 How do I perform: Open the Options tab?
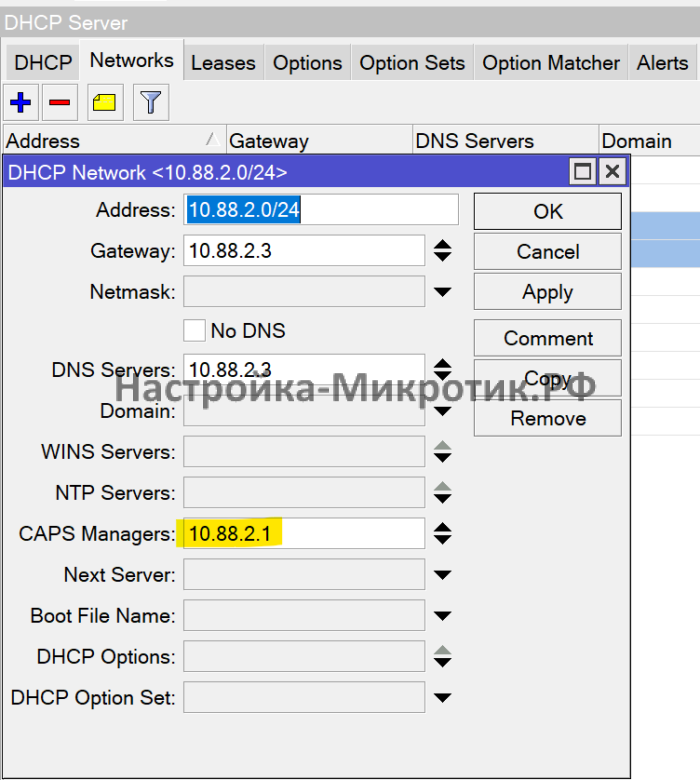coord(307,63)
